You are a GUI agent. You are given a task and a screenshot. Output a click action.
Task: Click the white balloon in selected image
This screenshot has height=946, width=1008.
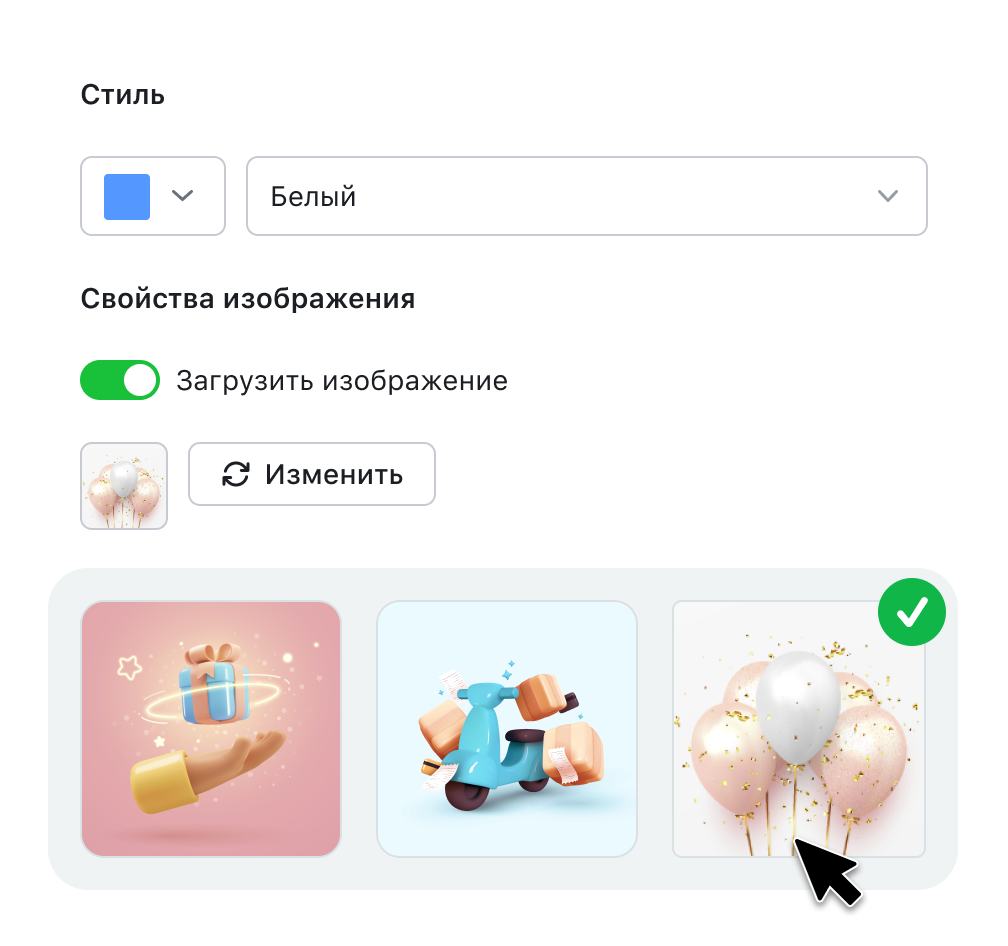click(x=798, y=707)
